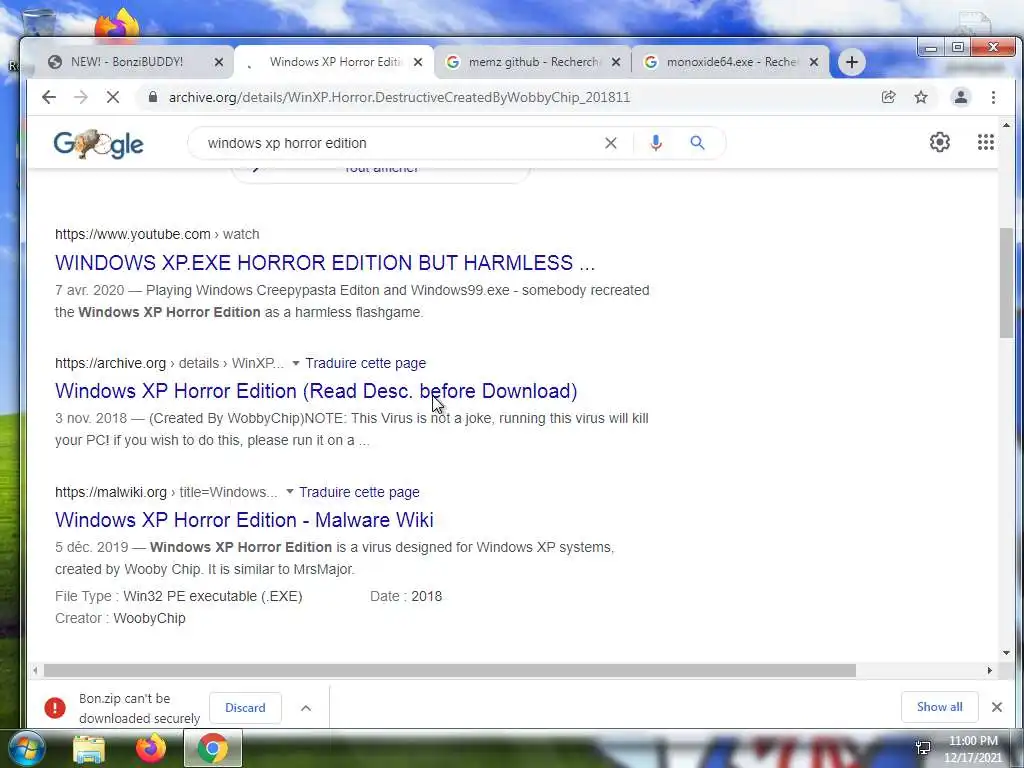Bookmark this page with the star icon
Image resolution: width=1024 pixels, height=768 pixels.
pyautogui.click(x=921, y=97)
